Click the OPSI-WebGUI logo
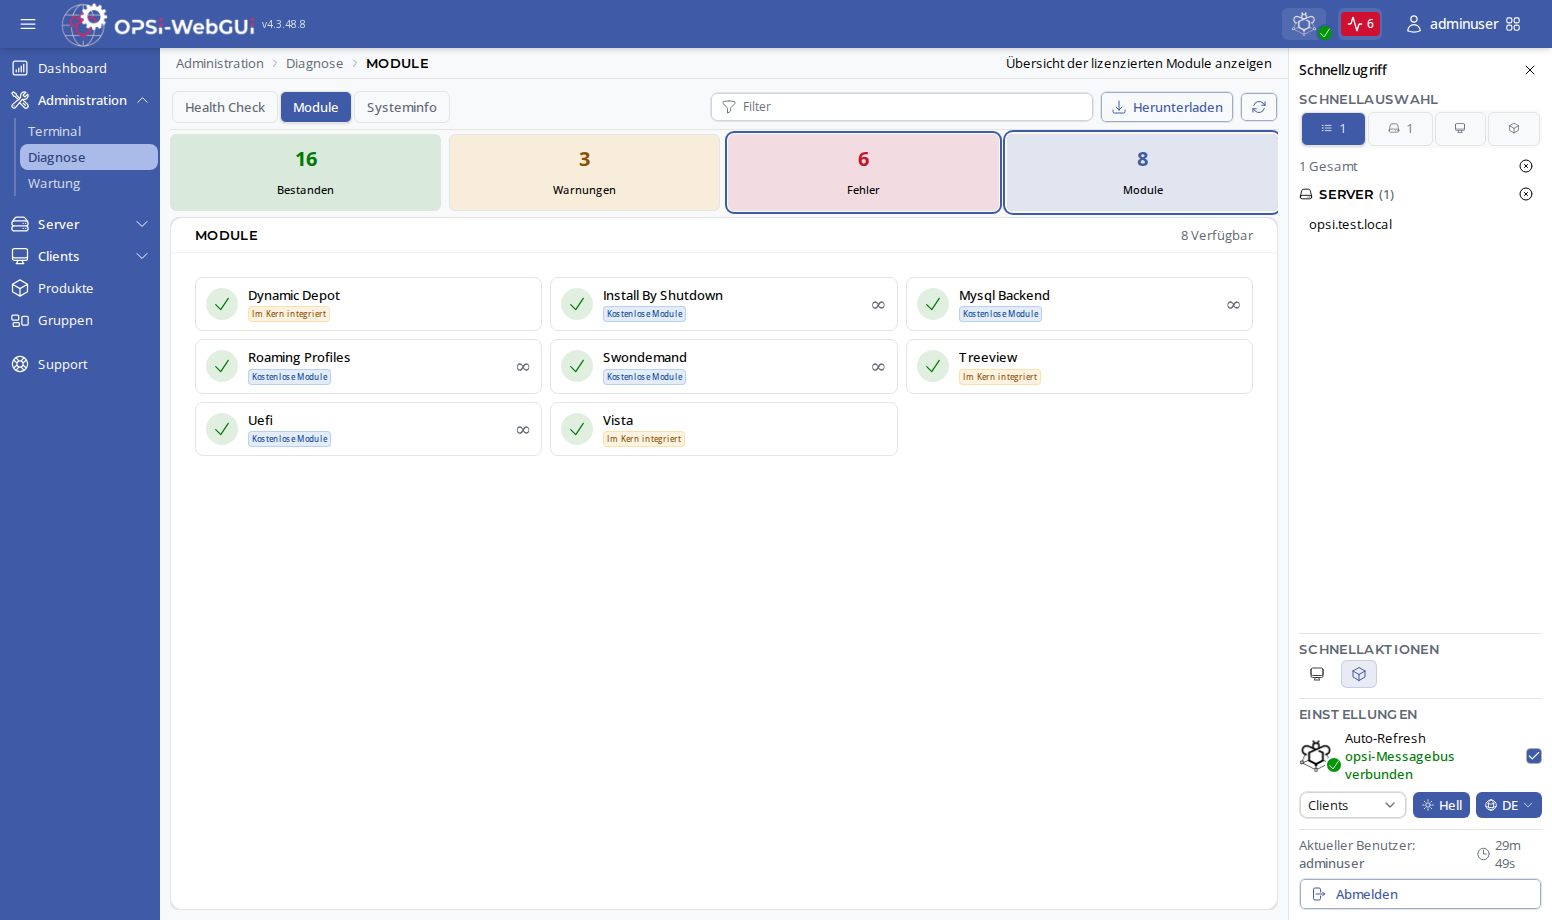The height and width of the screenshot is (920, 1552). coord(158,24)
